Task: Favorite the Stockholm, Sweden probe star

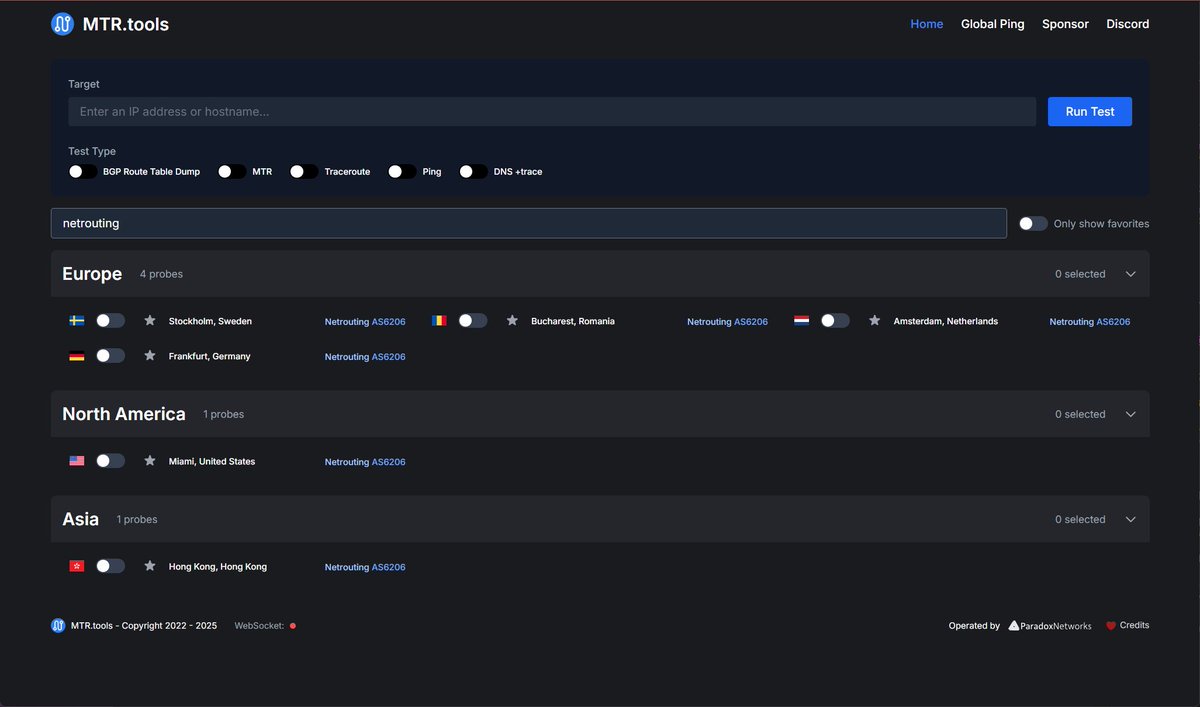Action: click(150, 321)
